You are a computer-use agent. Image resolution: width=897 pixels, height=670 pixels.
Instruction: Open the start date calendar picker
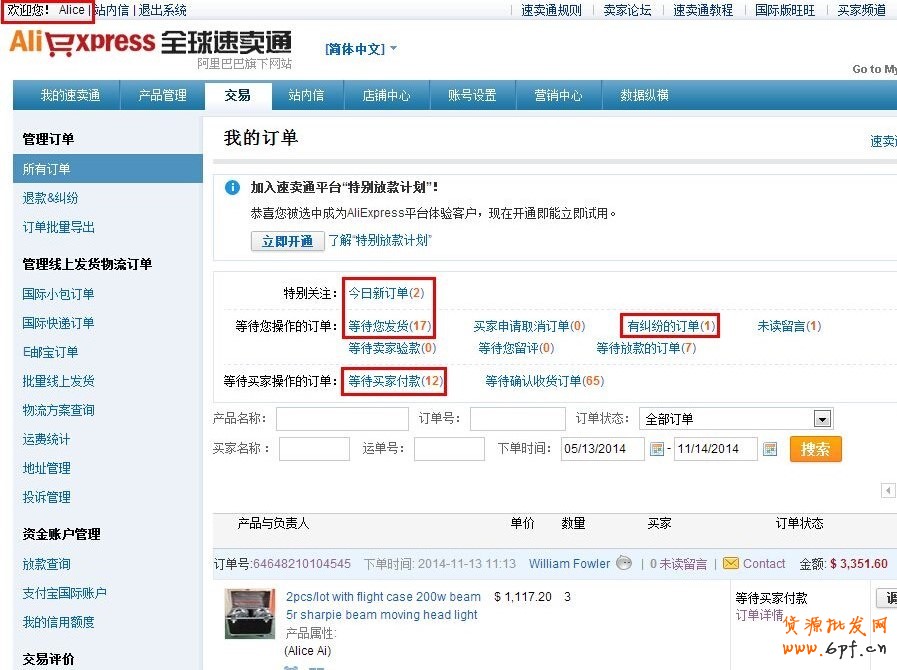[657, 449]
